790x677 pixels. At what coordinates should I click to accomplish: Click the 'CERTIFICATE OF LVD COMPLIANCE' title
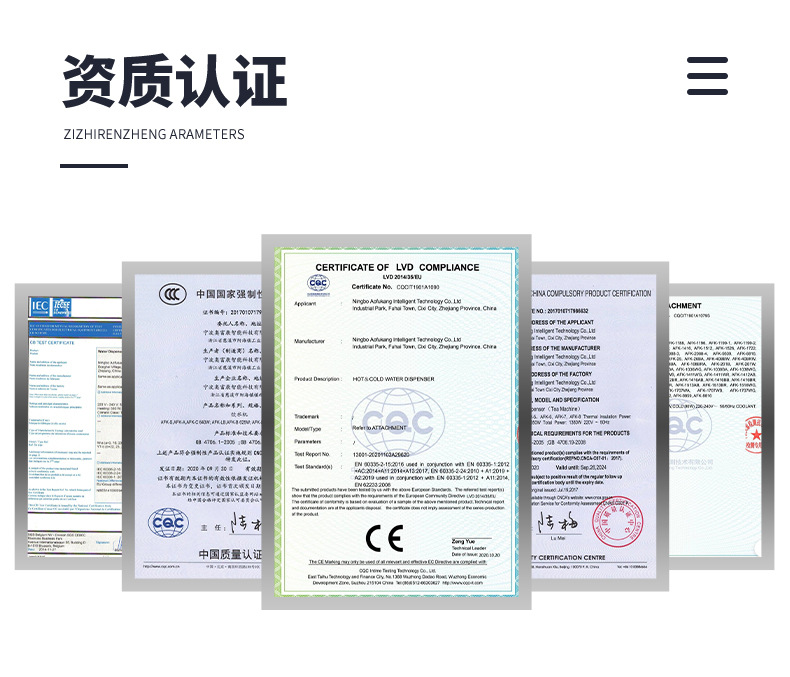click(398, 267)
